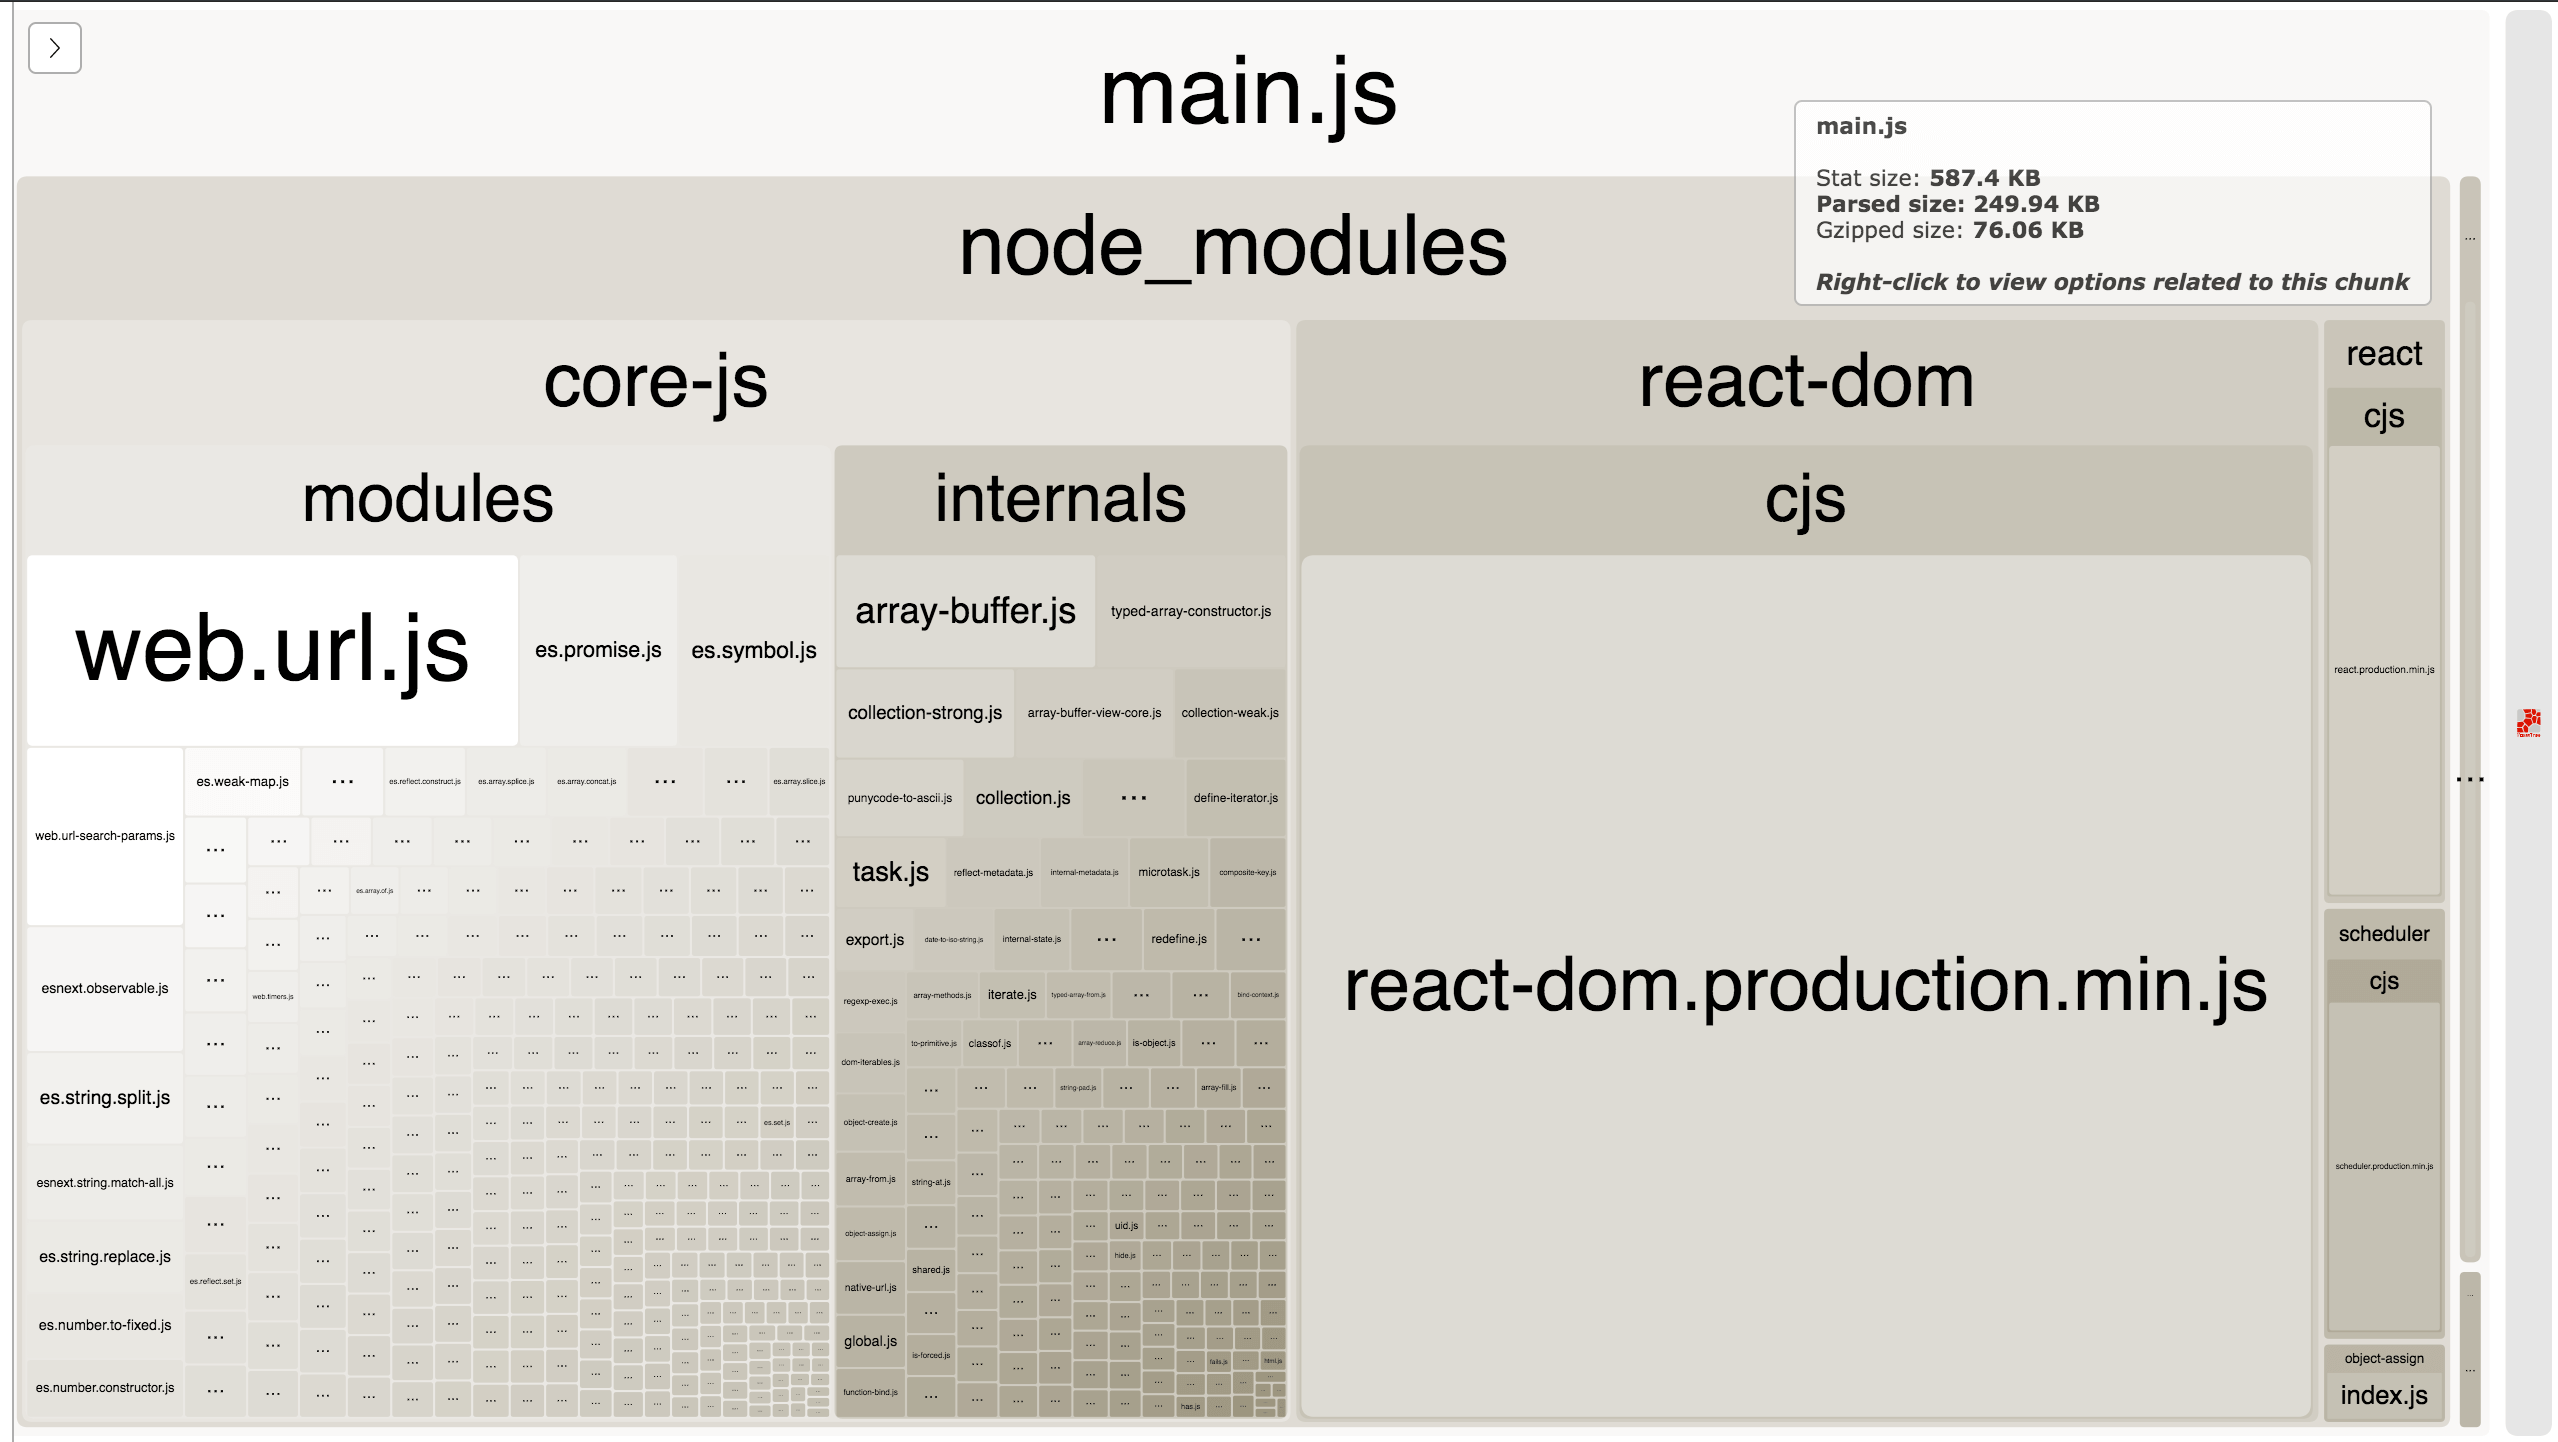Select the collection-strong.js tile
Viewport: 2558px width, 1442px height.
pyautogui.click(x=924, y=713)
